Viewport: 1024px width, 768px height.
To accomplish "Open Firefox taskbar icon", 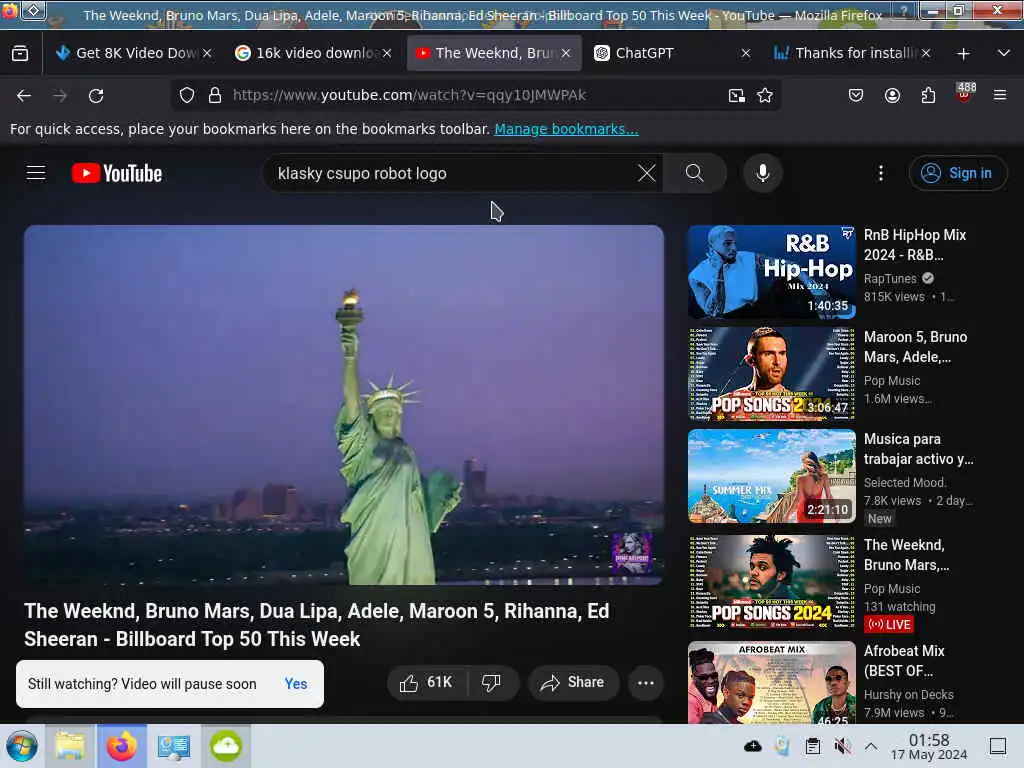I will (x=121, y=746).
